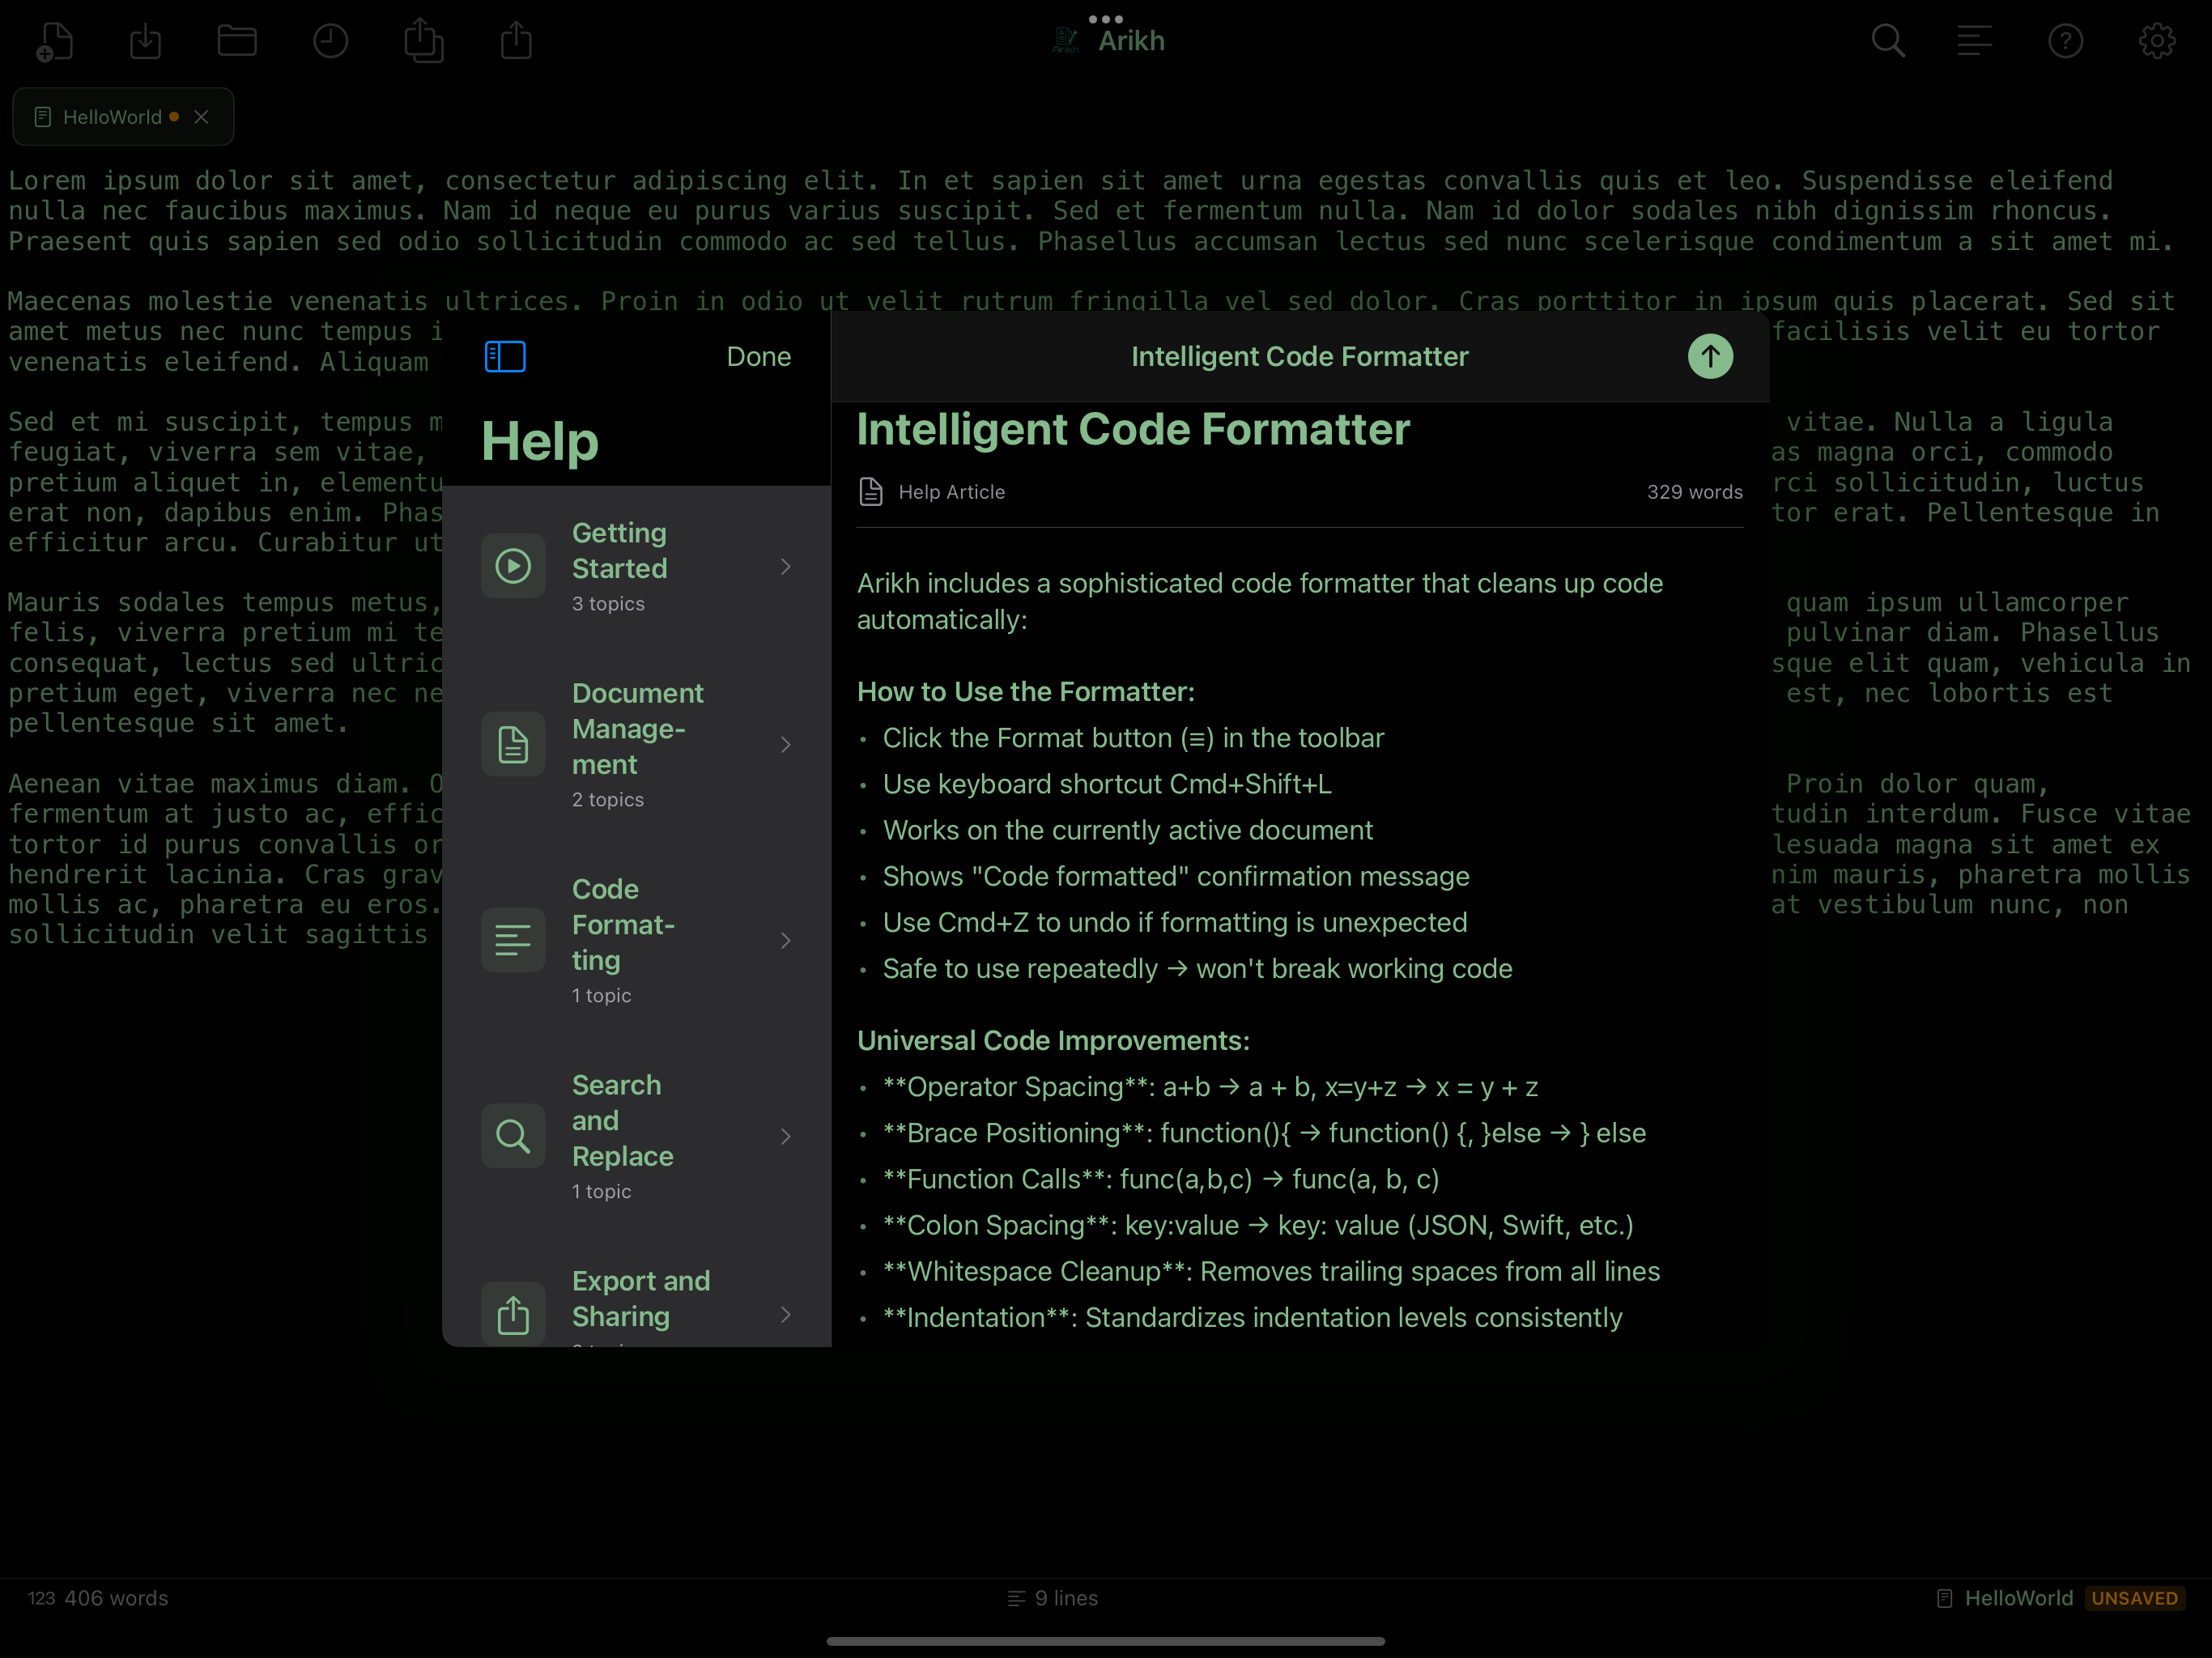Click the Arikh app logo in the title

(1066, 41)
